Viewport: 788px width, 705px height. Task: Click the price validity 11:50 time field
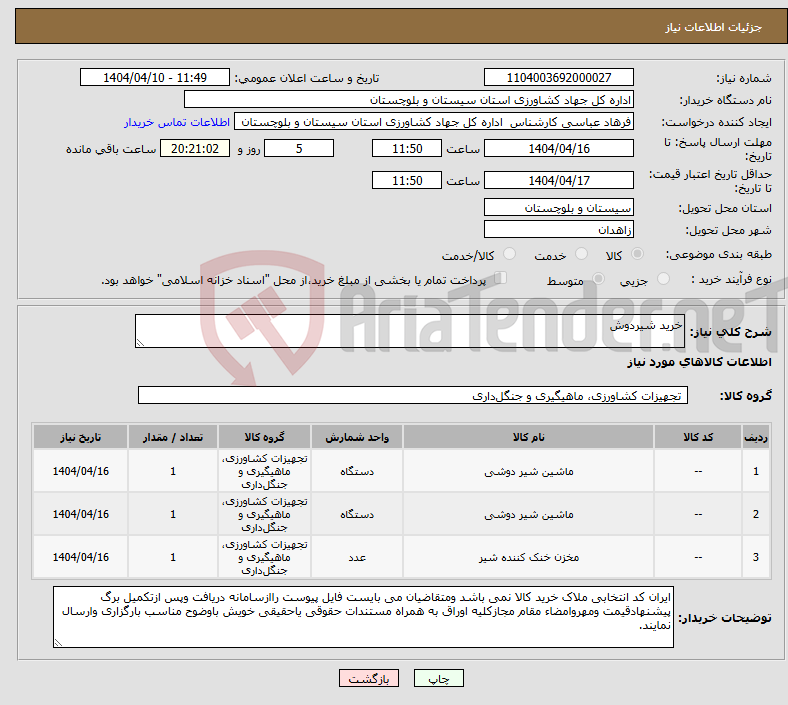(x=407, y=180)
